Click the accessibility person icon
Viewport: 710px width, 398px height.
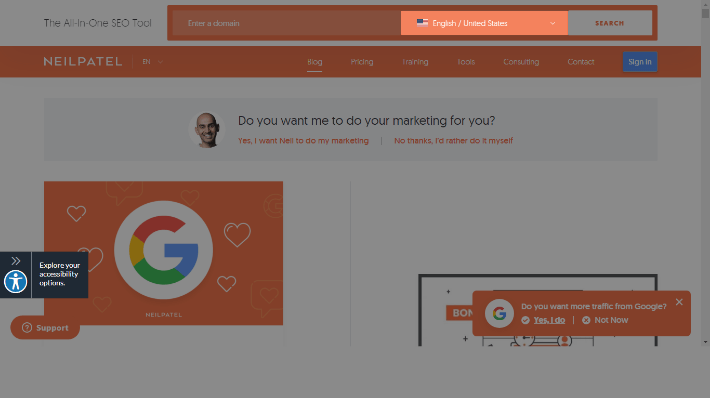[15, 282]
